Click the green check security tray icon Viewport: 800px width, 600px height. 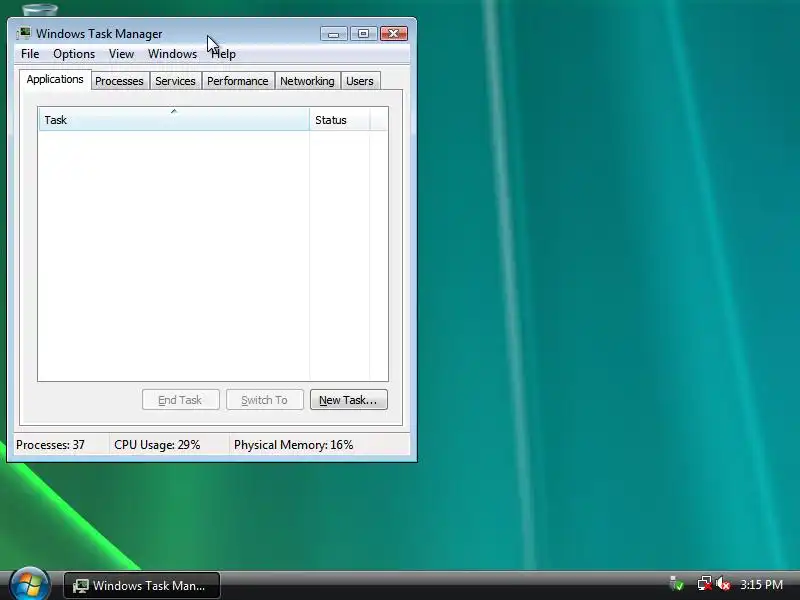pos(676,584)
